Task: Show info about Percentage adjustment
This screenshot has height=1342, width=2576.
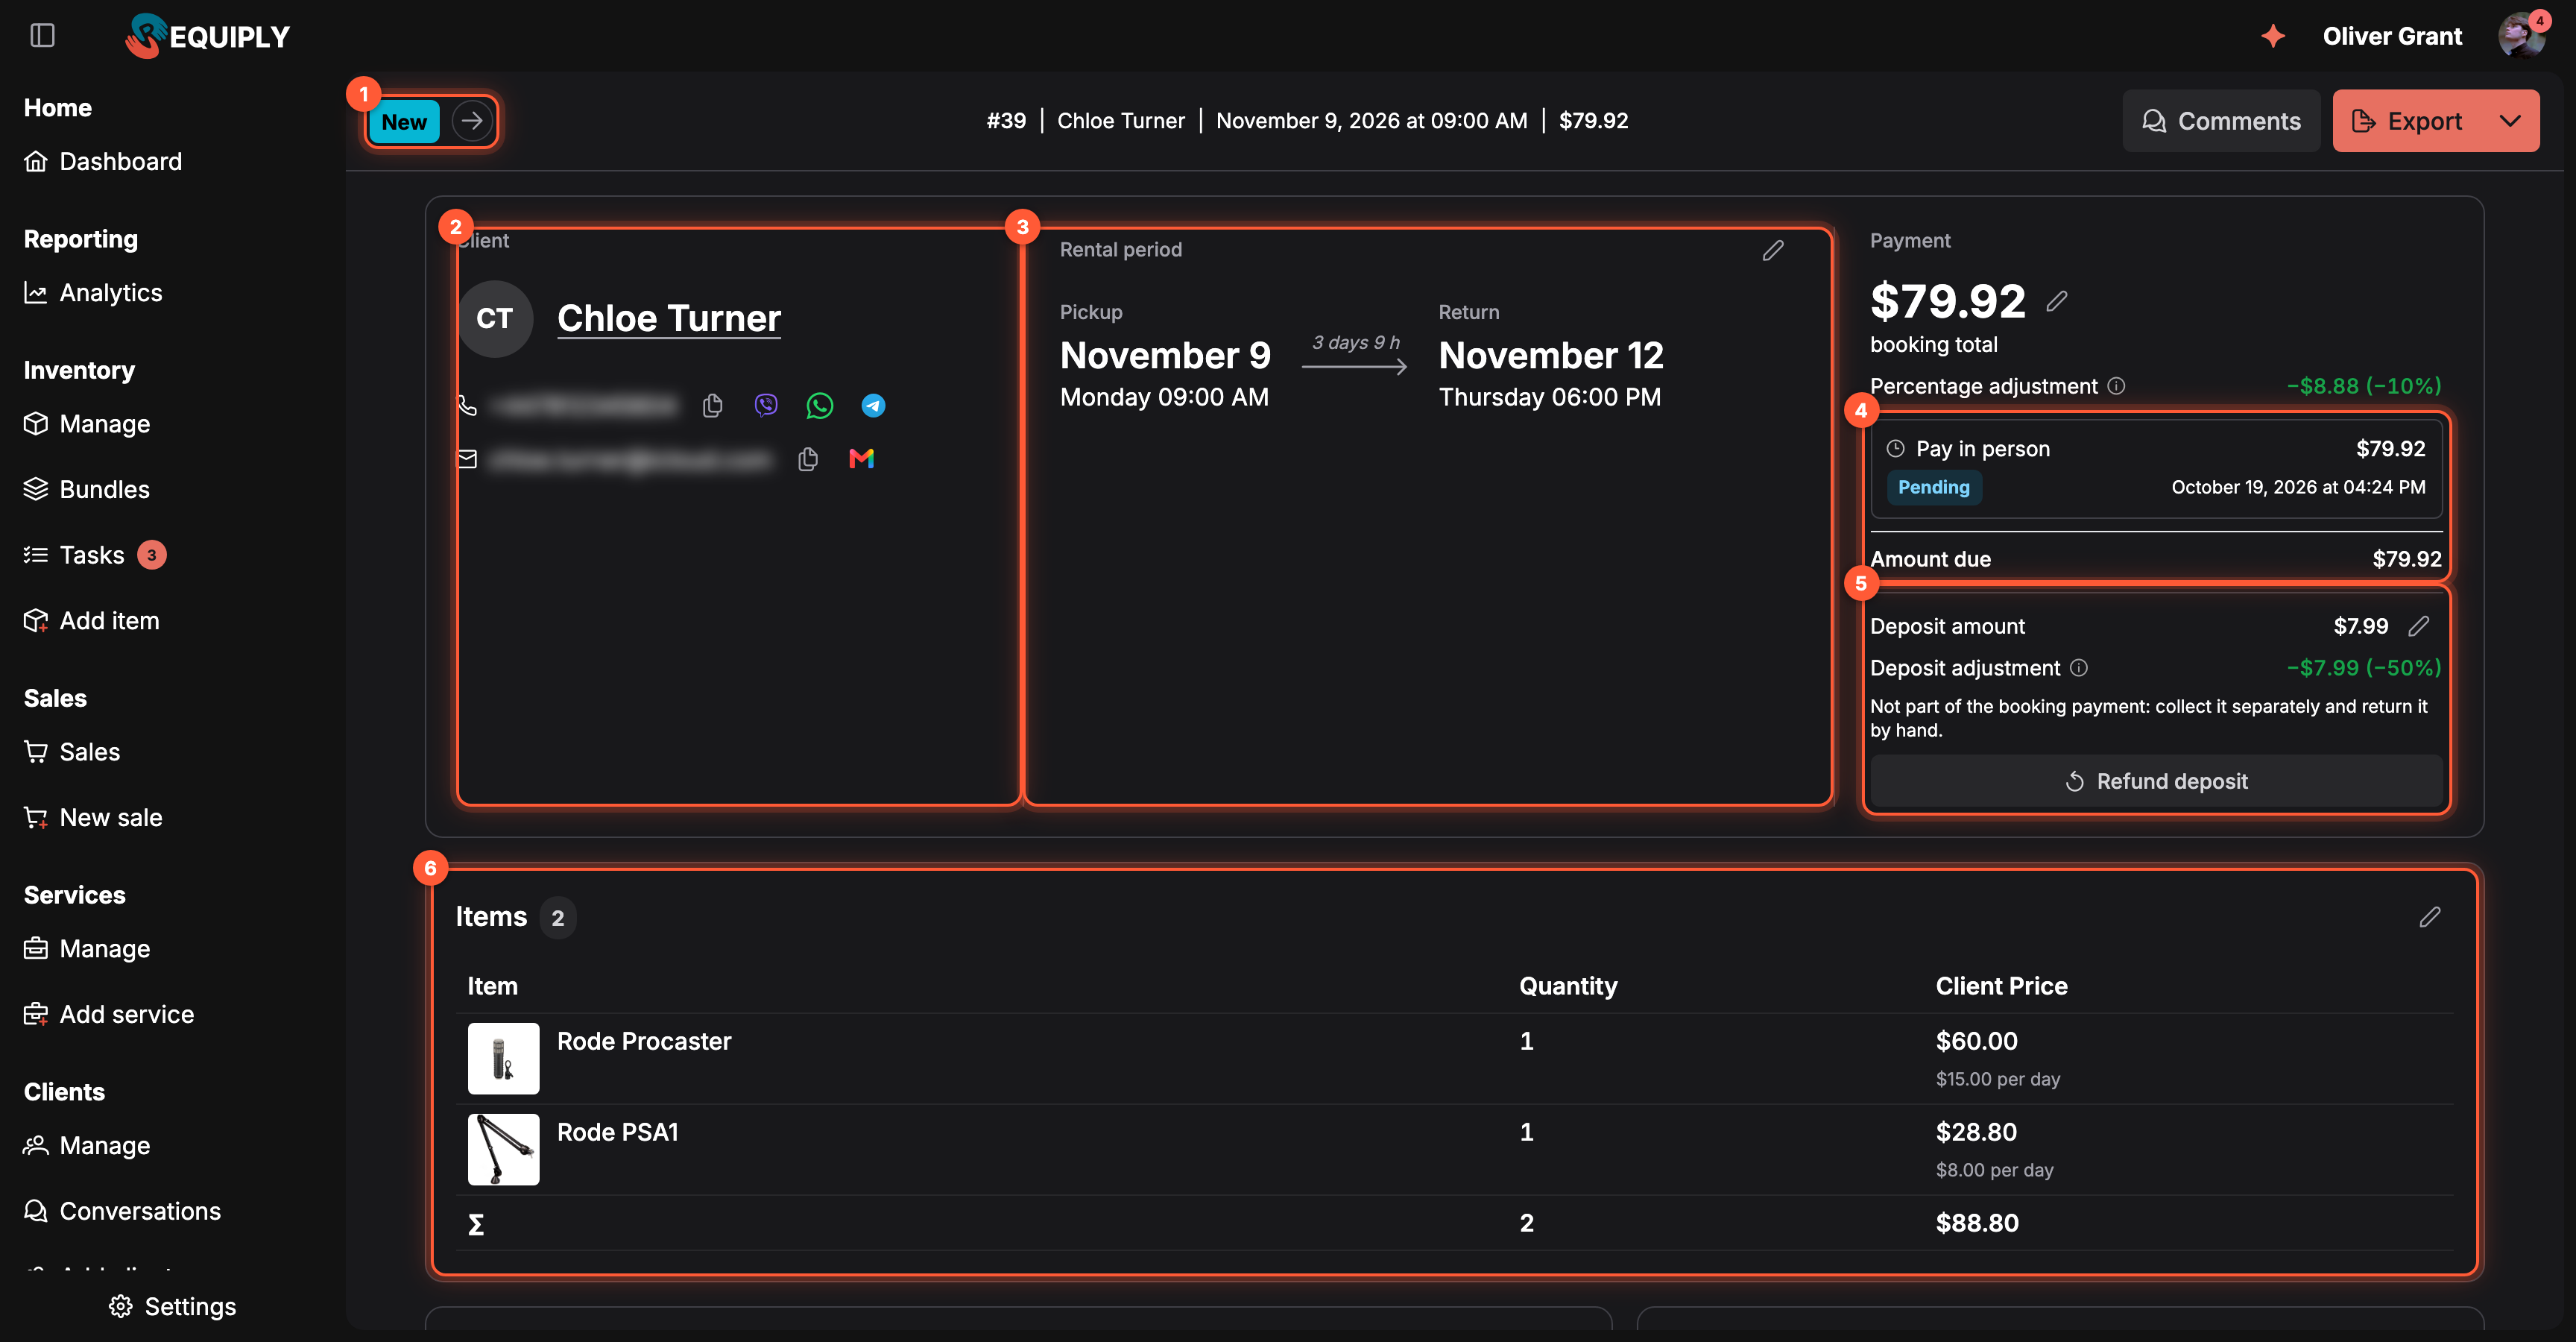Action: 2116,386
